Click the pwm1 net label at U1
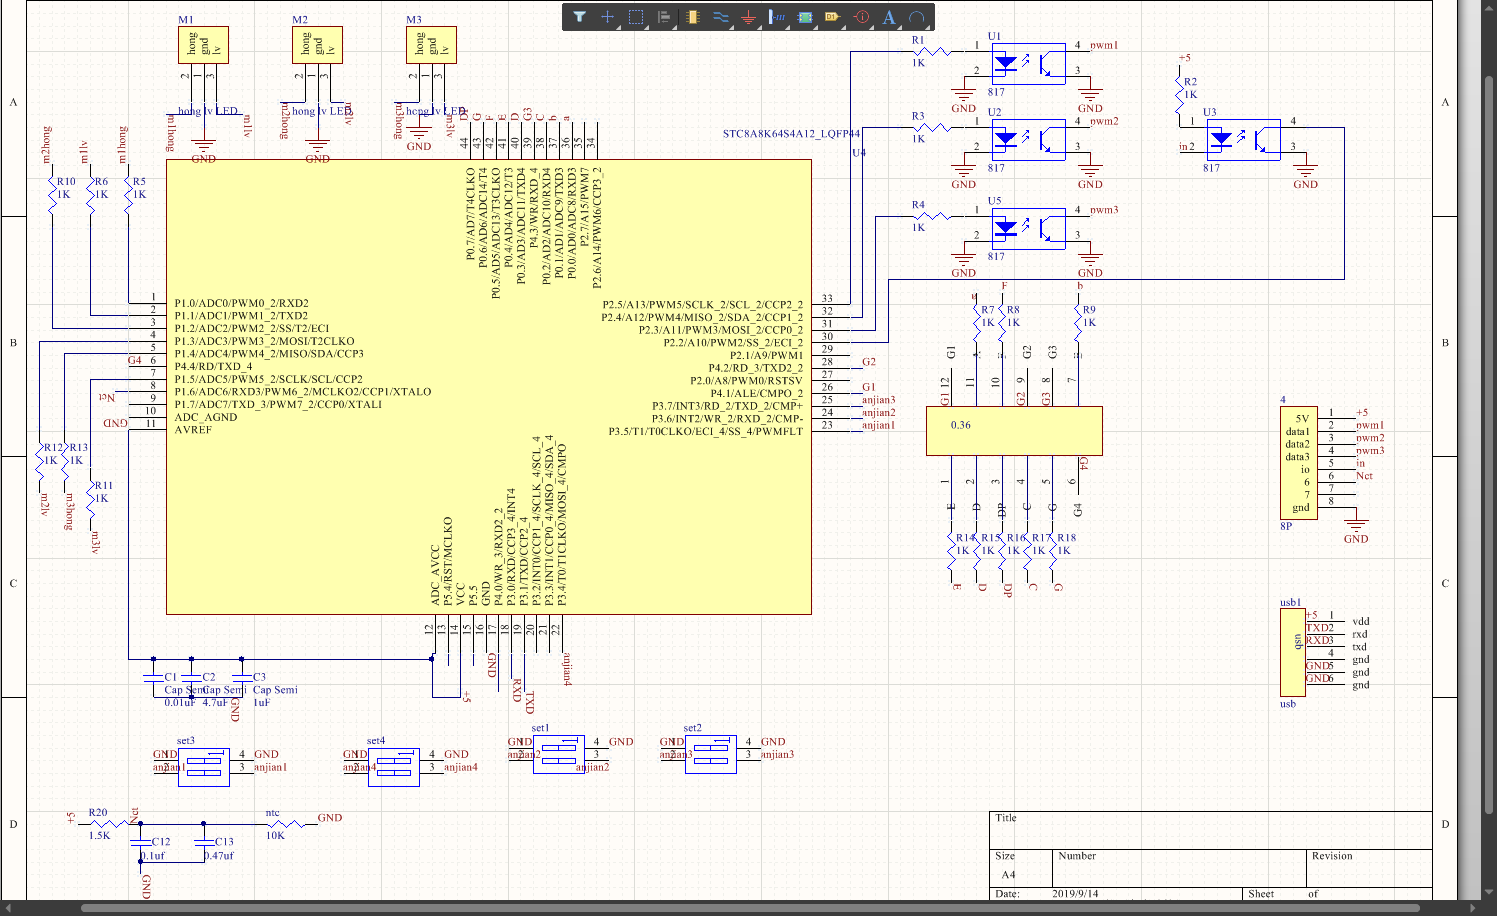 click(x=1104, y=46)
